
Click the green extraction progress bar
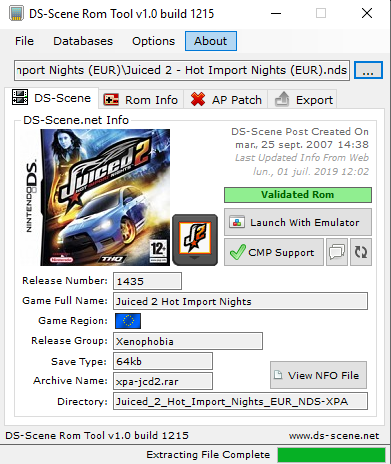(x=331, y=455)
